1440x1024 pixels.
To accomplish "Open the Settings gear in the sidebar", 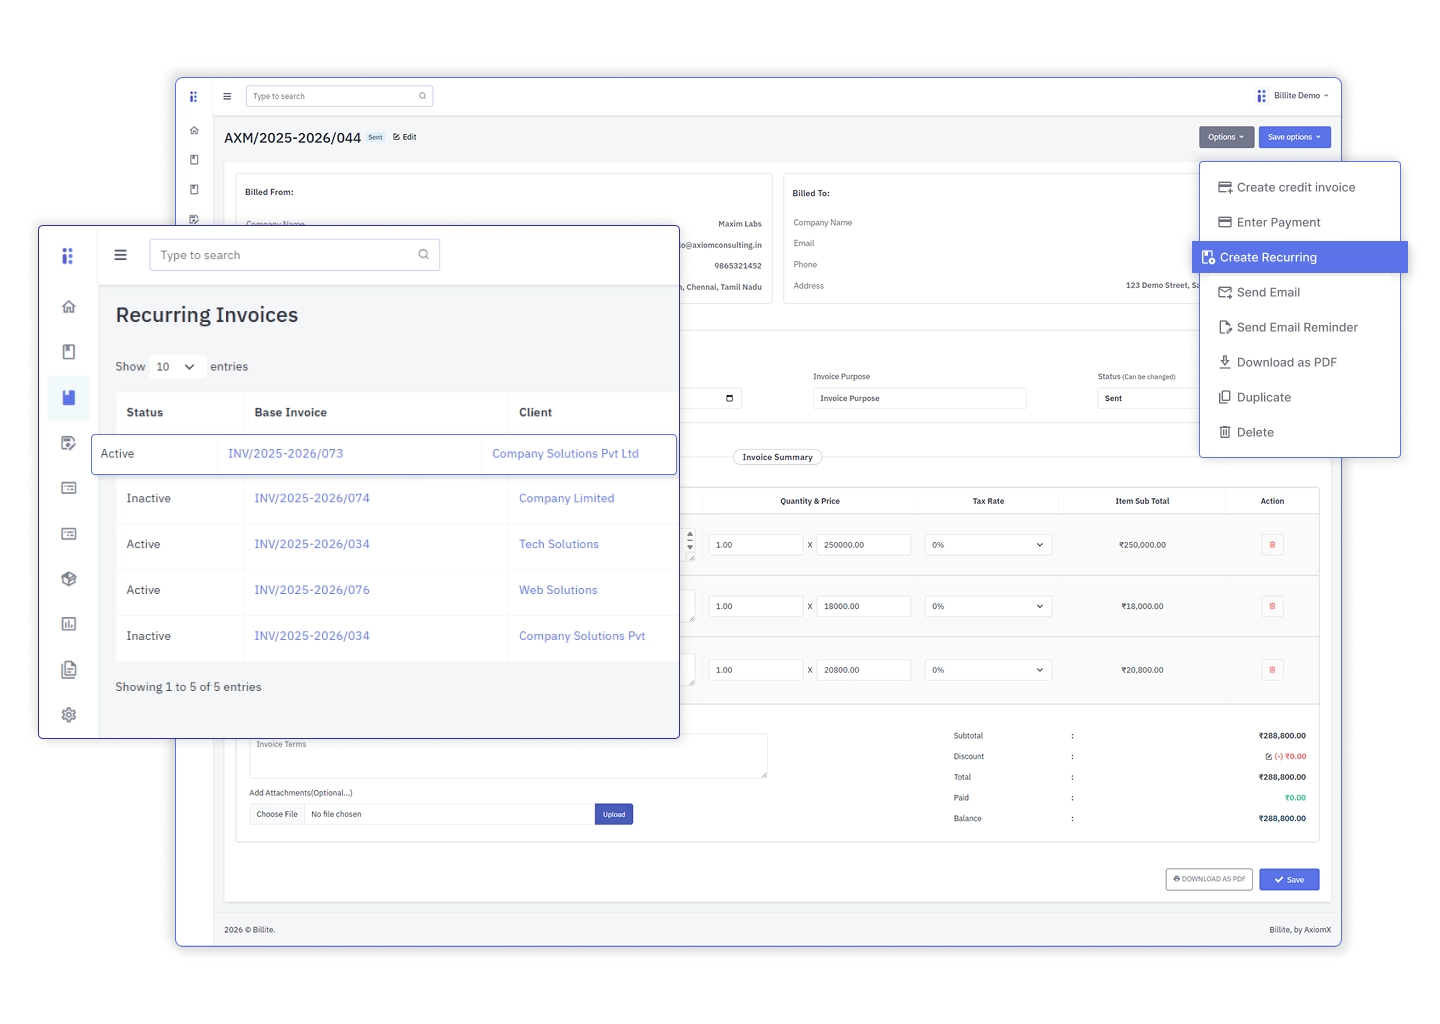I will 68,714.
